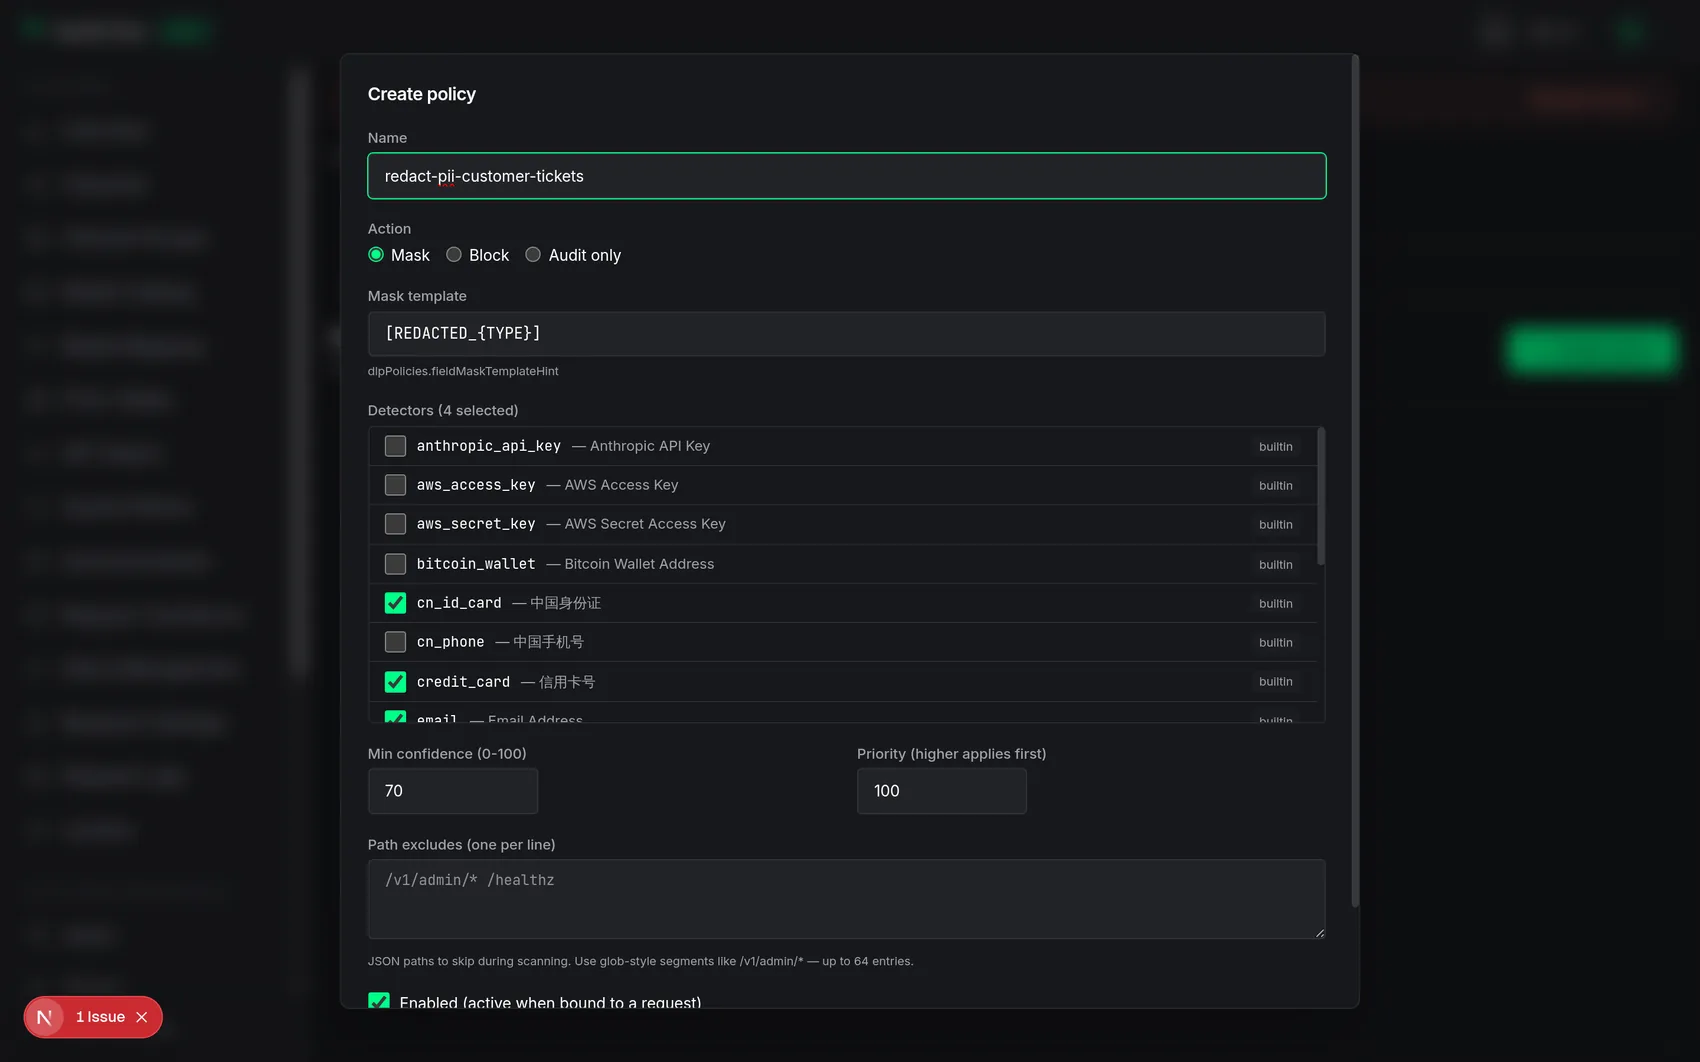Check the aws_access_key detector
The width and height of the screenshot is (1700, 1062).
point(396,485)
